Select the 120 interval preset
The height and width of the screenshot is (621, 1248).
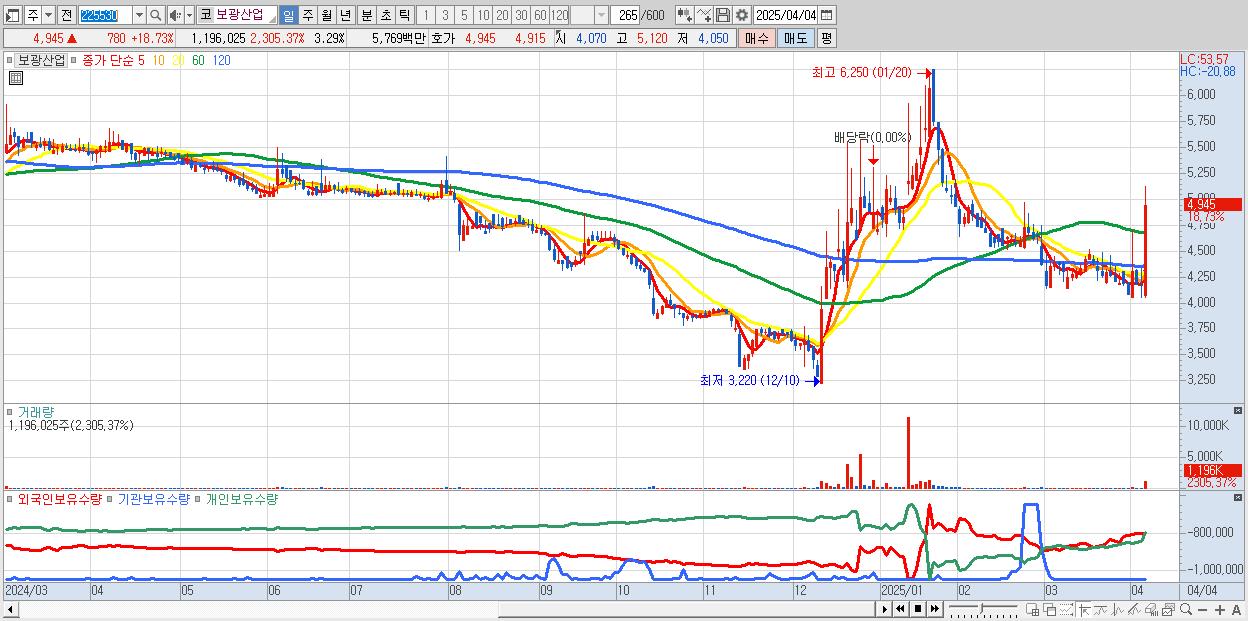click(559, 15)
